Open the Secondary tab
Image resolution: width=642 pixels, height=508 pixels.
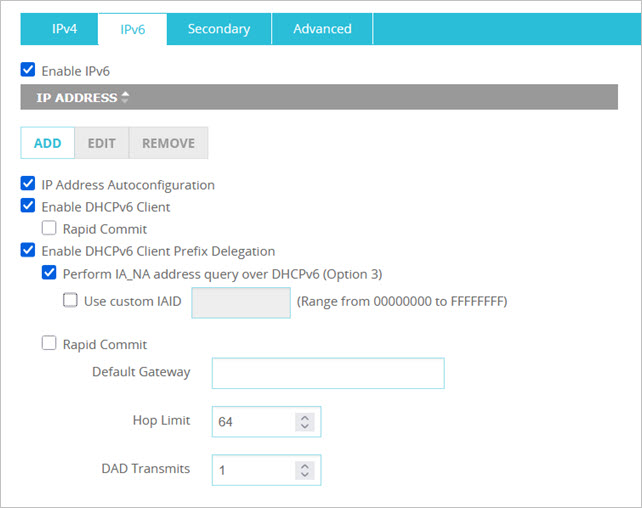click(219, 29)
